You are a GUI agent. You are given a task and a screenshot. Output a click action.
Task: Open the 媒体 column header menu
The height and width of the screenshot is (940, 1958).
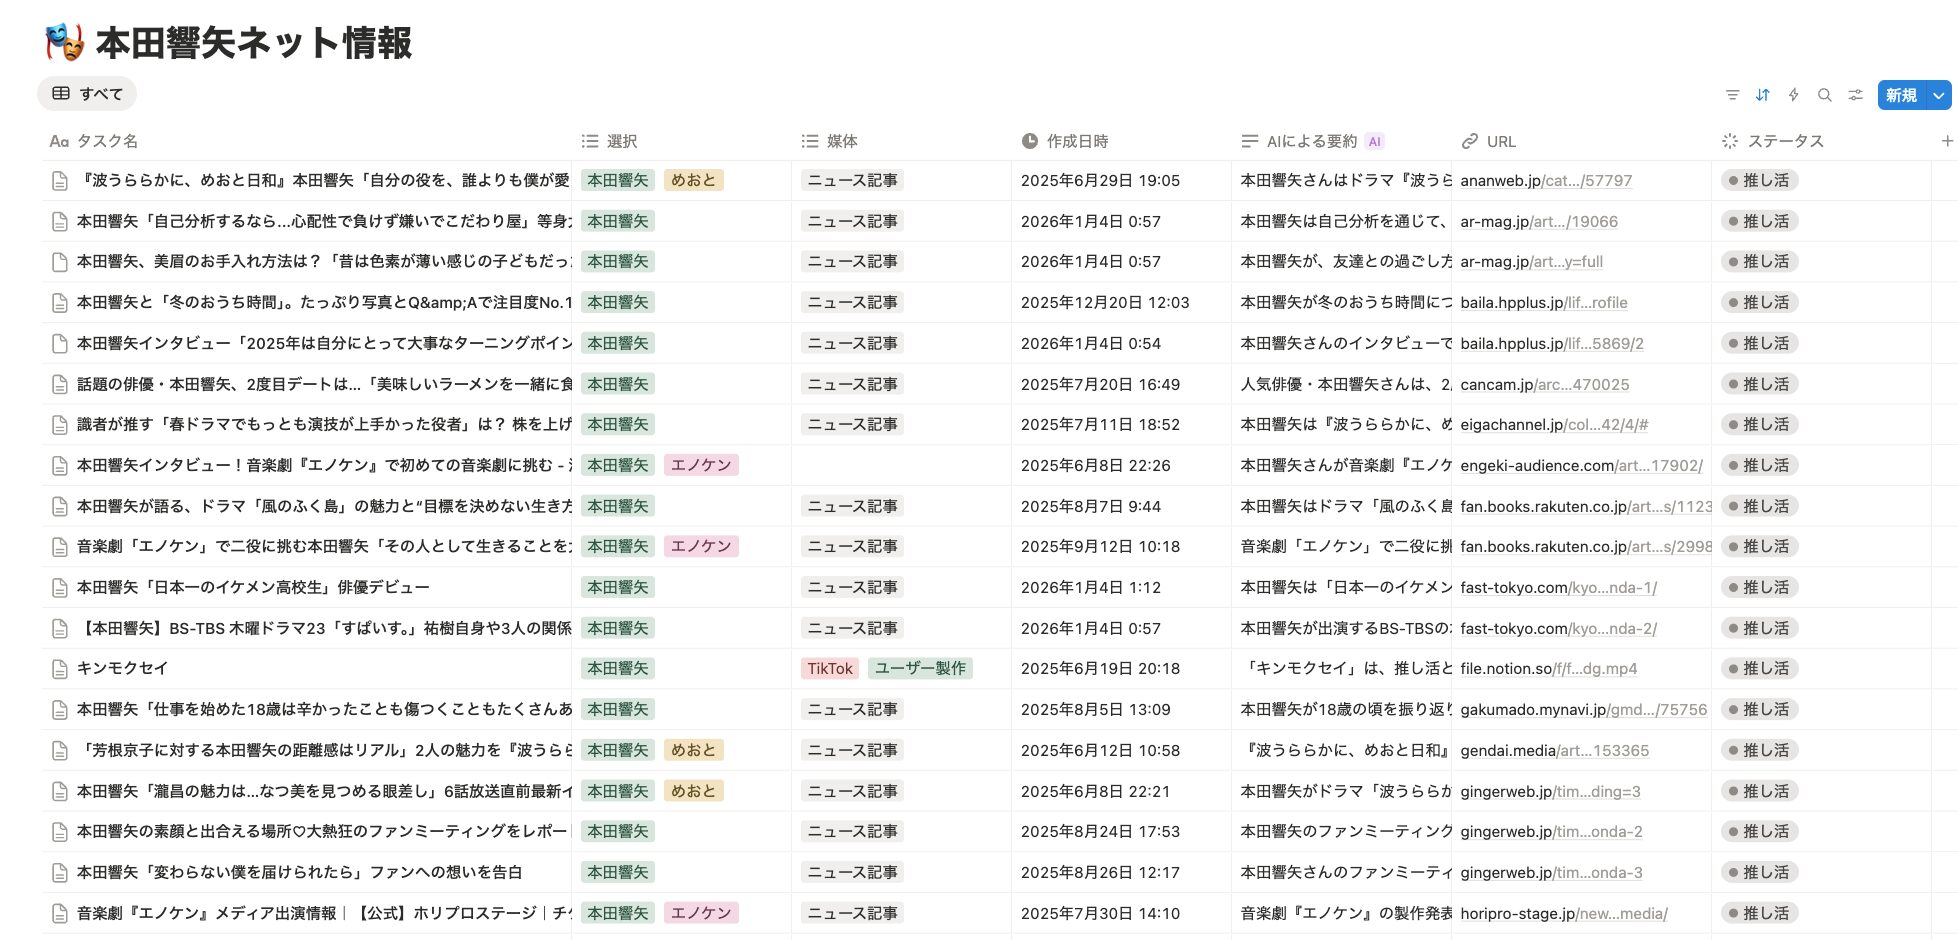click(x=841, y=141)
